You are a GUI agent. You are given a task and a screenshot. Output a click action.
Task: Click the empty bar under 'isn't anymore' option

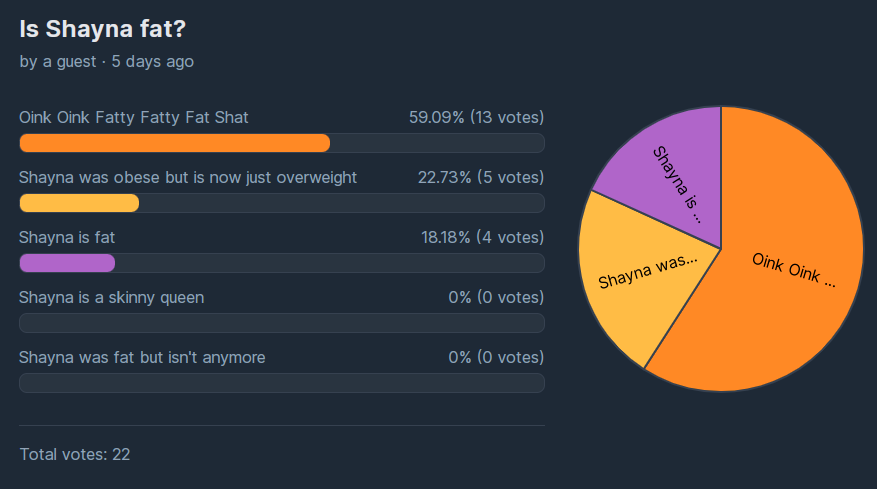[x=282, y=383]
